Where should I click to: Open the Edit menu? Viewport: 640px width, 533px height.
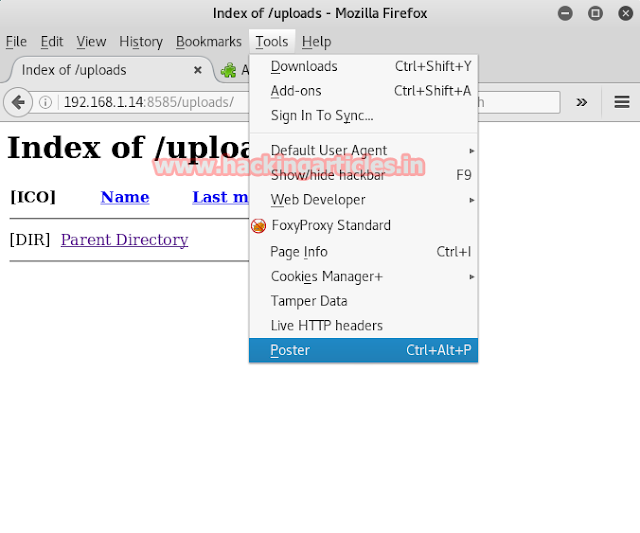tap(52, 42)
